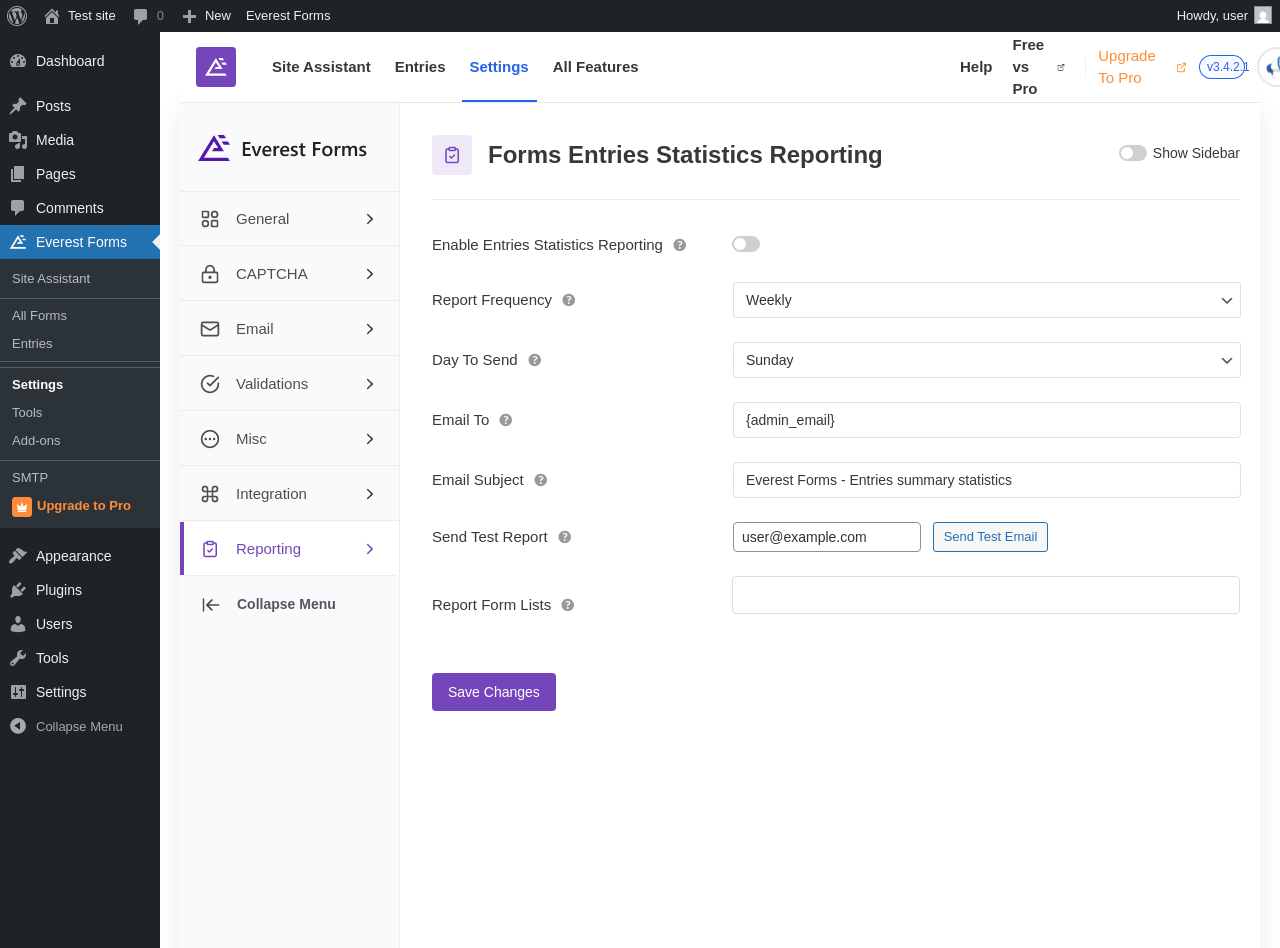Open the Report Frequency dropdown
The height and width of the screenshot is (948, 1280).
point(986,300)
